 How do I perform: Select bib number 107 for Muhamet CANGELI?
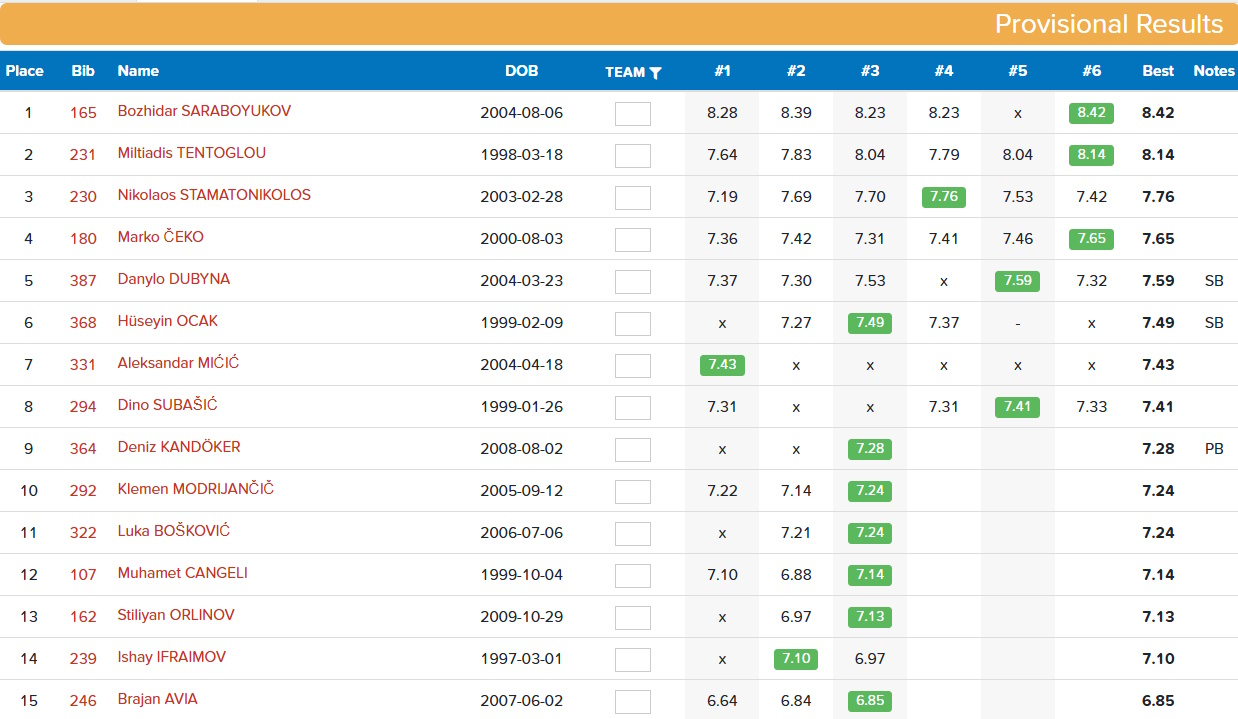(x=83, y=575)
